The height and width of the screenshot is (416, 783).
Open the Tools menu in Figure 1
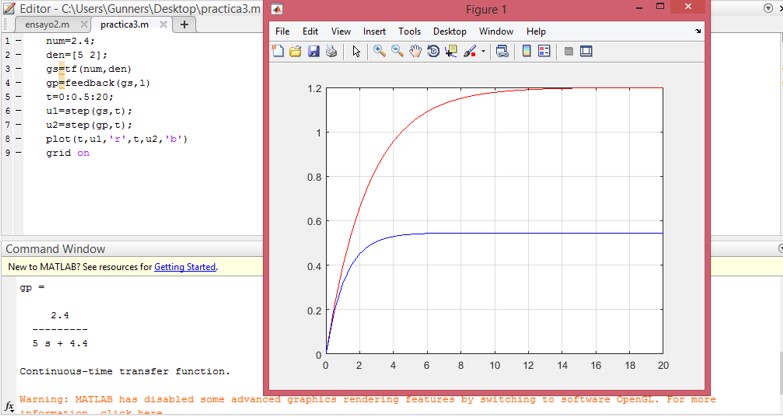(x=409, y=31)
